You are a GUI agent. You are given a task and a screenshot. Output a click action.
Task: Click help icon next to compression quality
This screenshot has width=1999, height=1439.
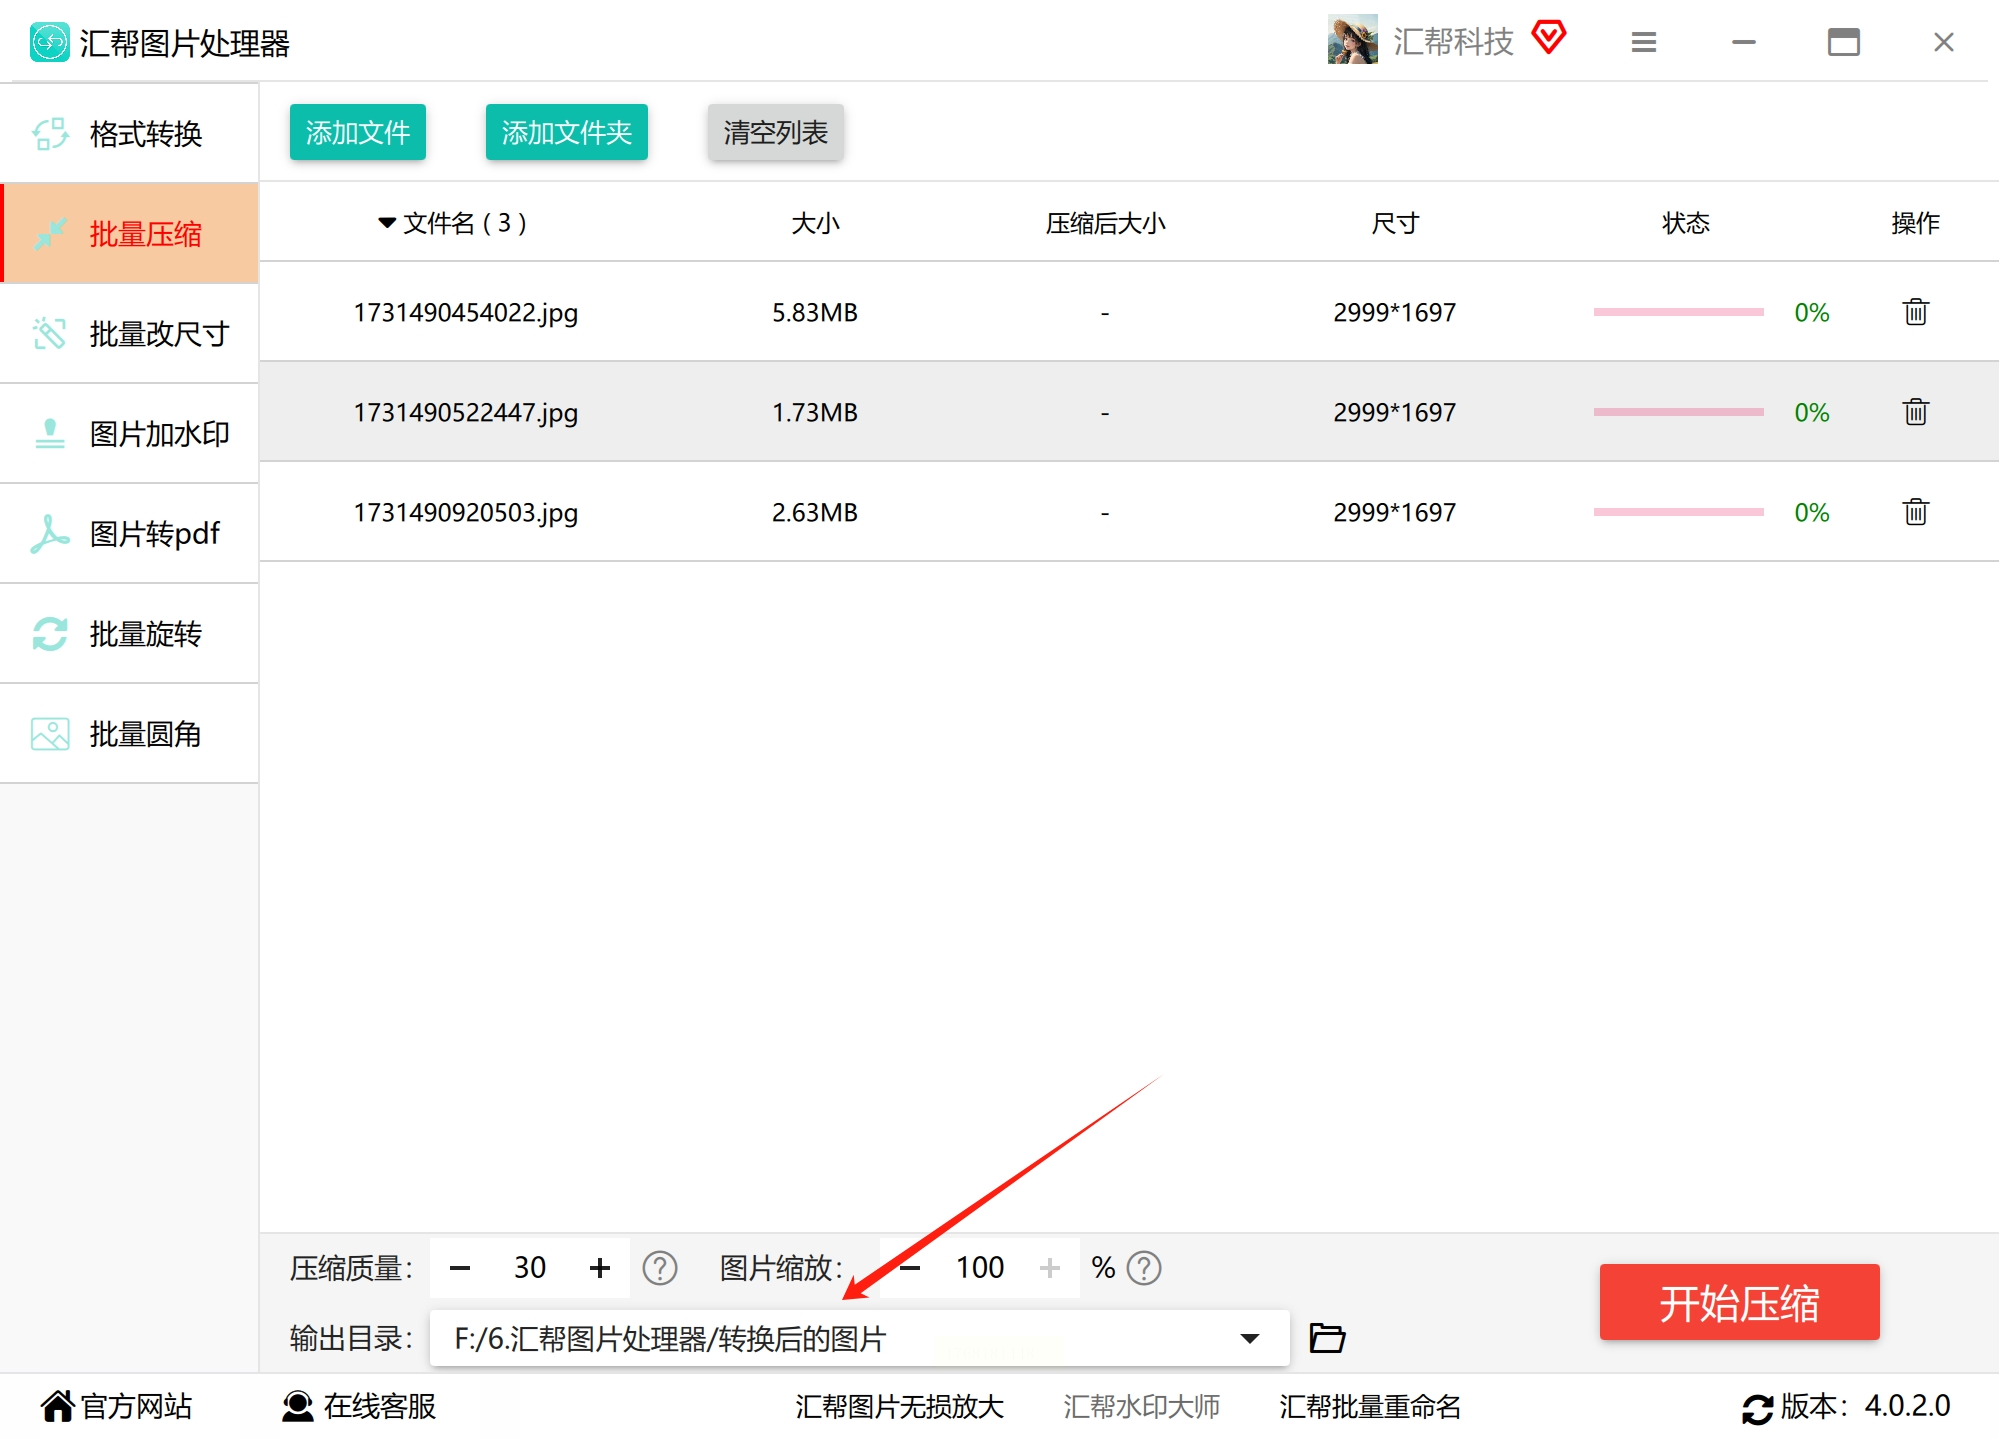click(660, 1268)
